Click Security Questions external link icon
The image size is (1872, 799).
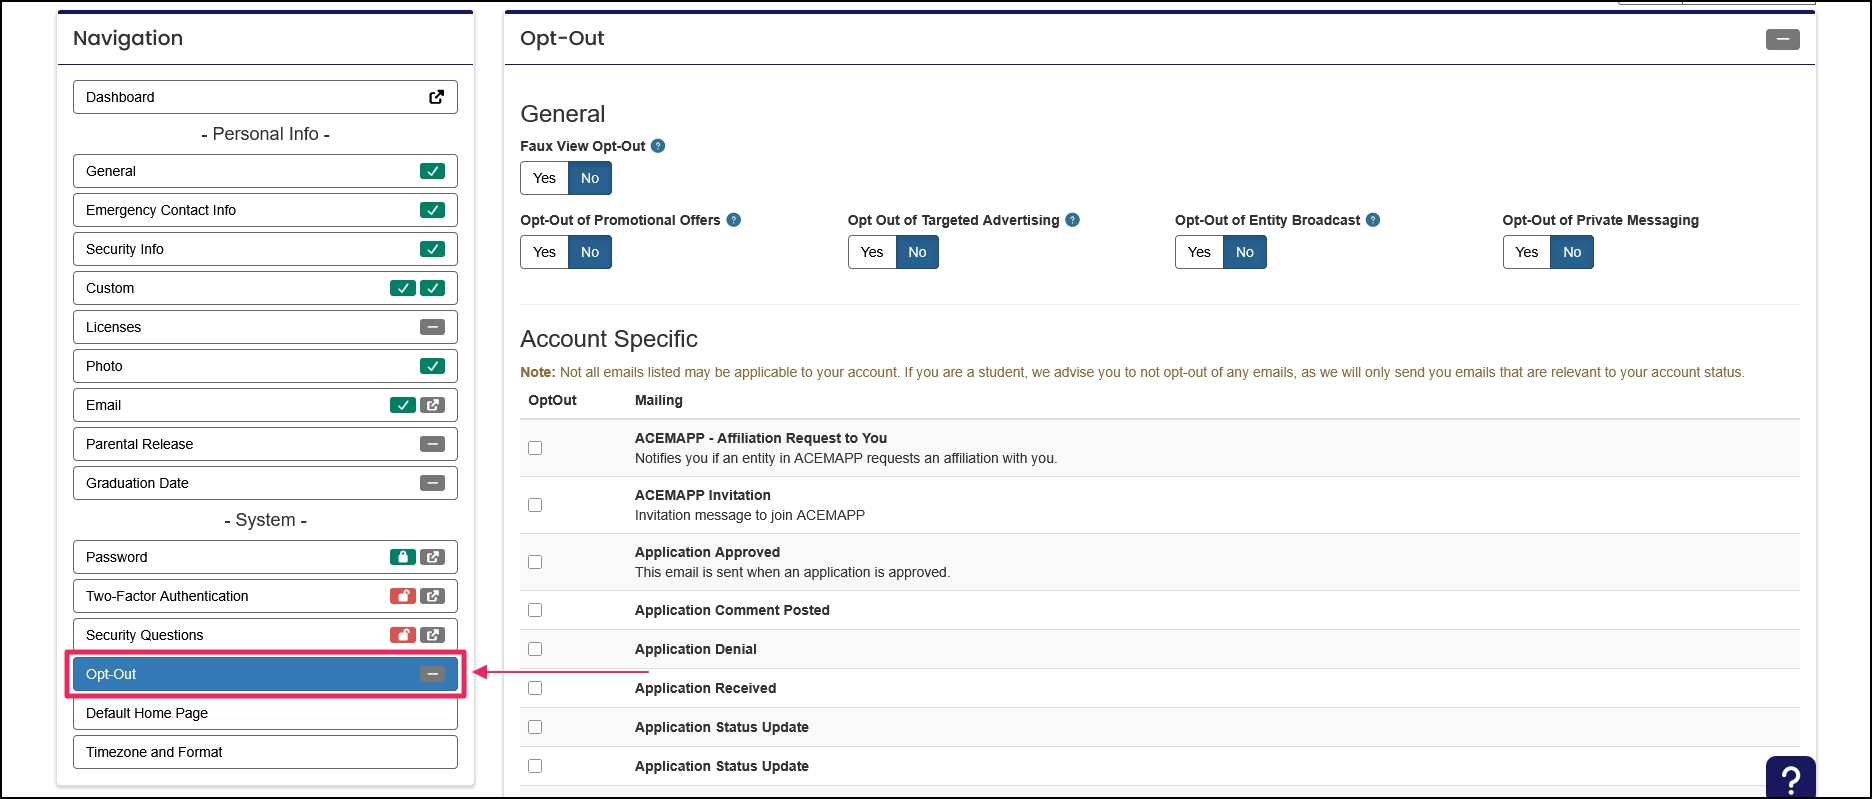432,635
